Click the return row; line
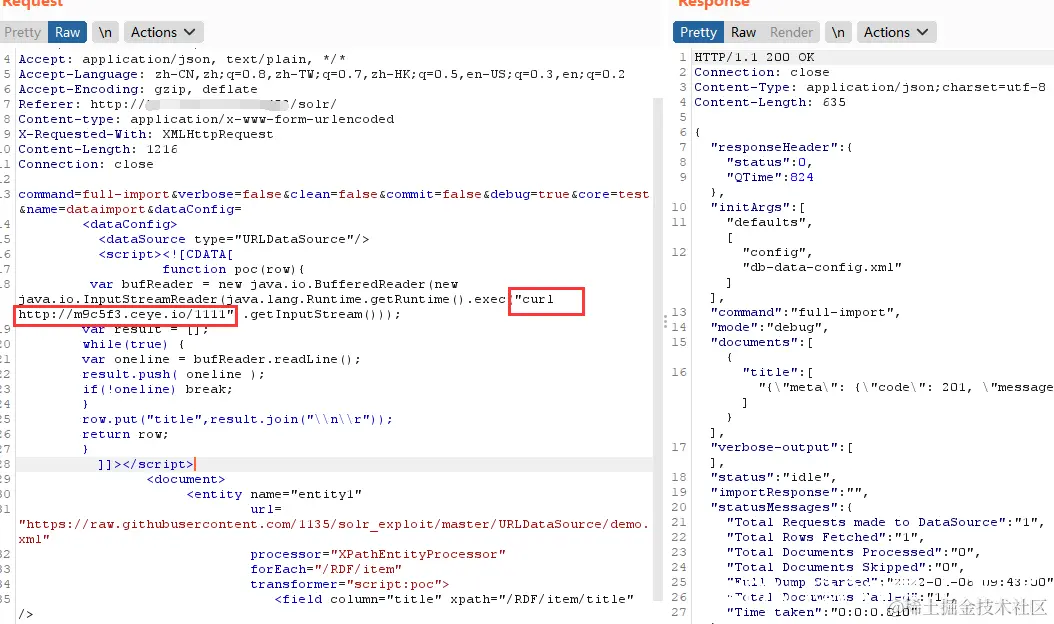 [125, 434]
